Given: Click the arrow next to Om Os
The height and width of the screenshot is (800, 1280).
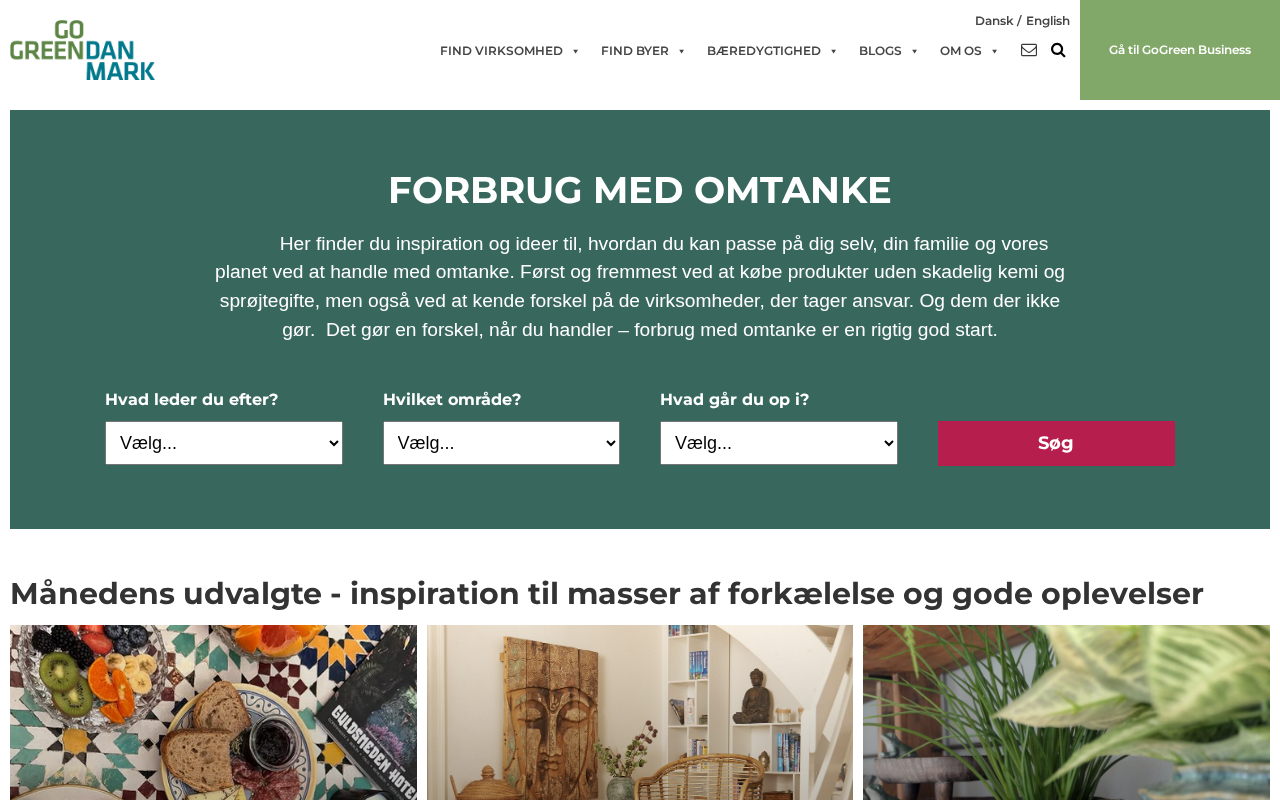Looking at the screenshot, I should click(994, 51).
